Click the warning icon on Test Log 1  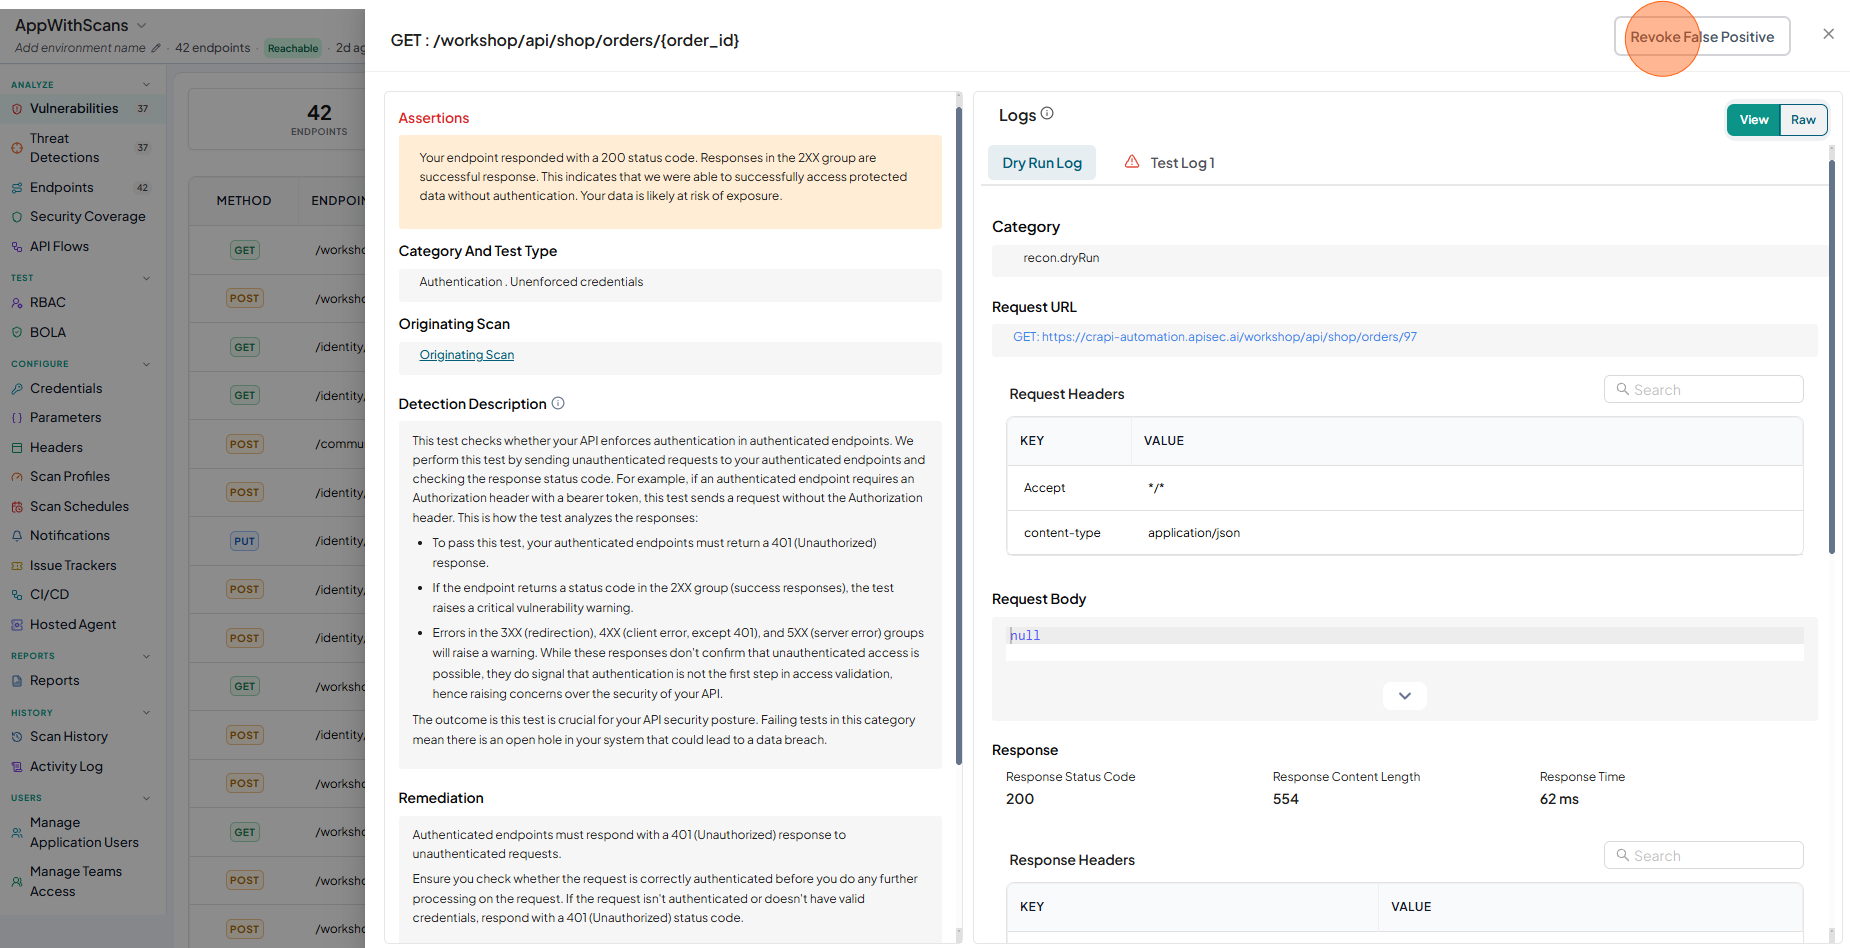tap(1132, 162)
